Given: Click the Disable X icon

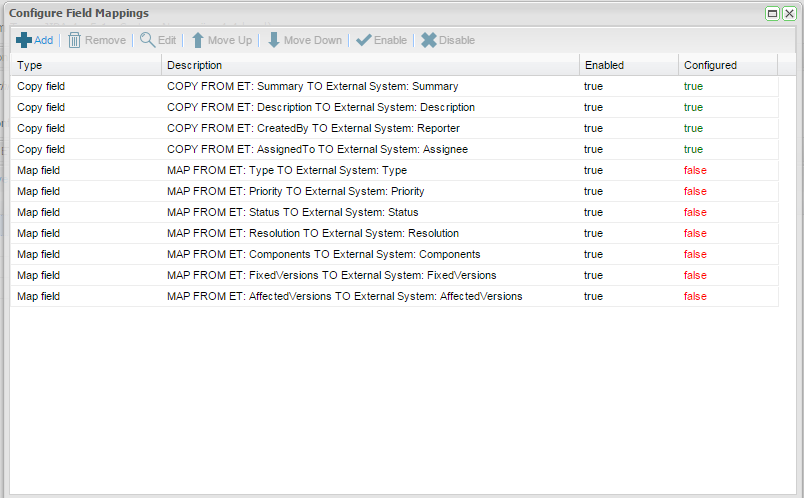Looking at the screenshot, I should [429, 40].
